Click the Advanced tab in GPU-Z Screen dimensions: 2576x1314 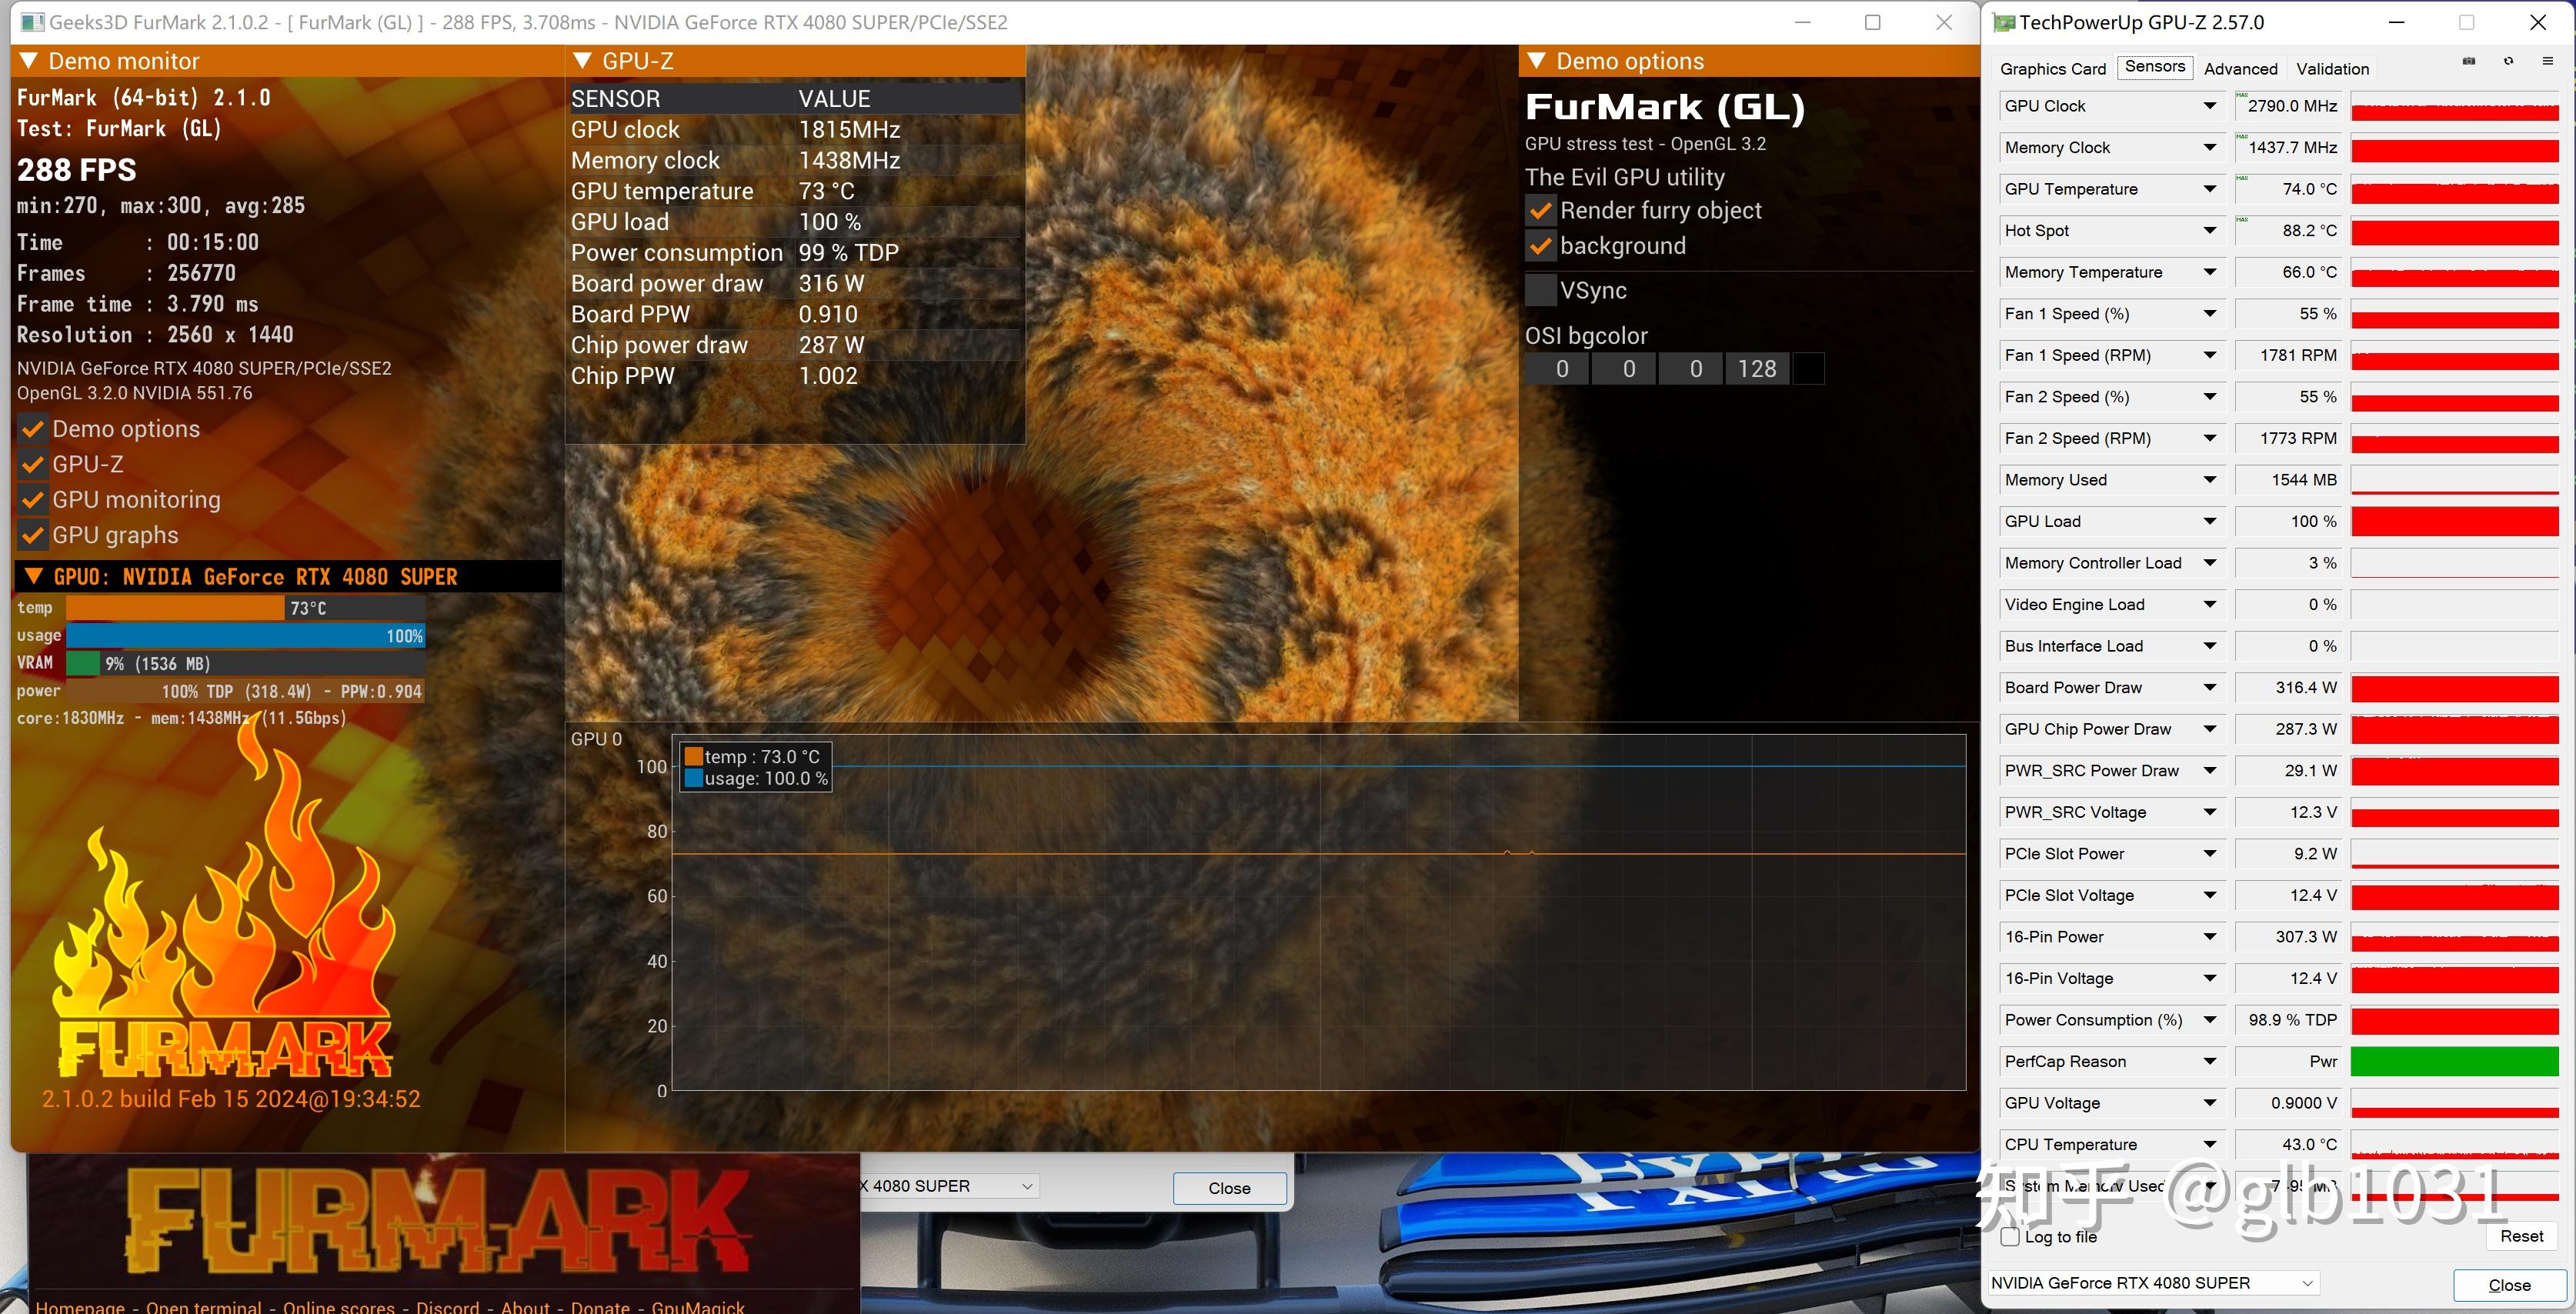pyautogui.click(x=2239, y=68)
